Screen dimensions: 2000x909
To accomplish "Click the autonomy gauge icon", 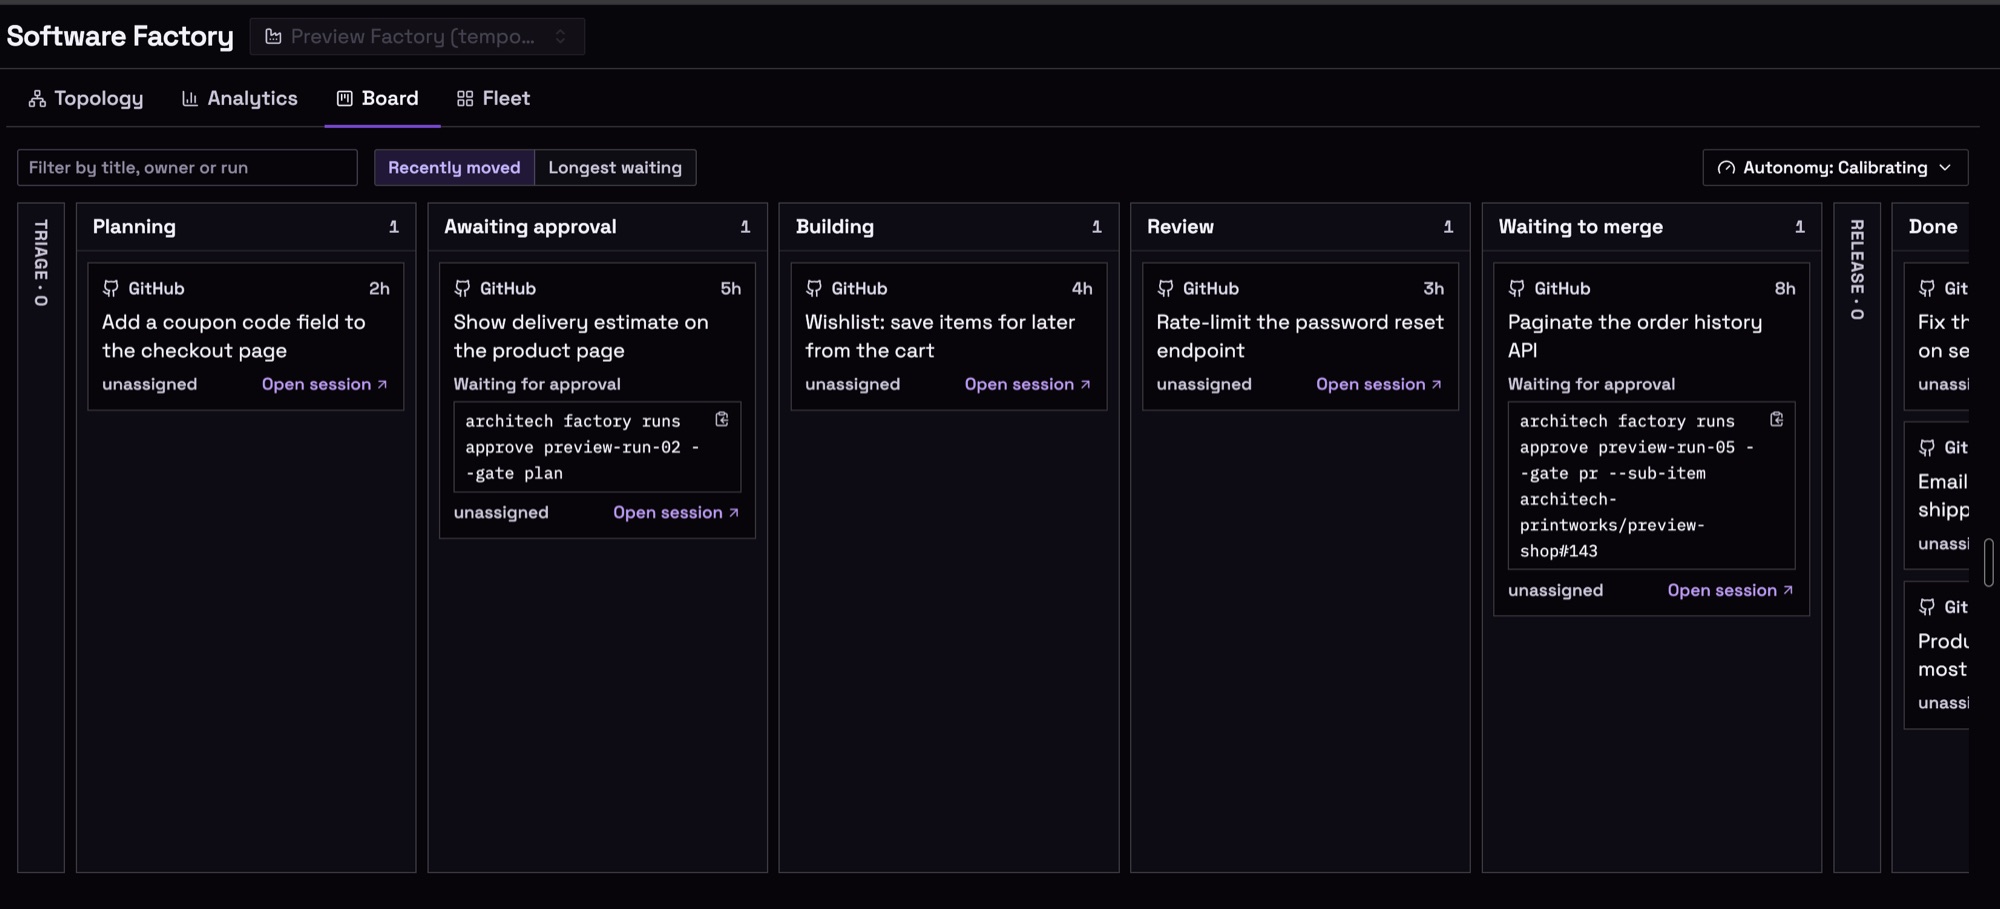I will pyautogui.click(x=1726, y=167).
